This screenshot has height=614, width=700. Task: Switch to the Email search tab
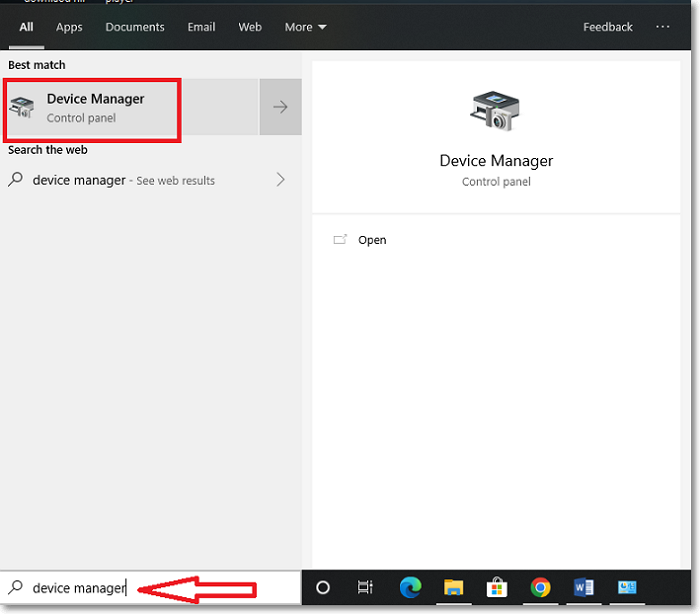pos(201,27)
